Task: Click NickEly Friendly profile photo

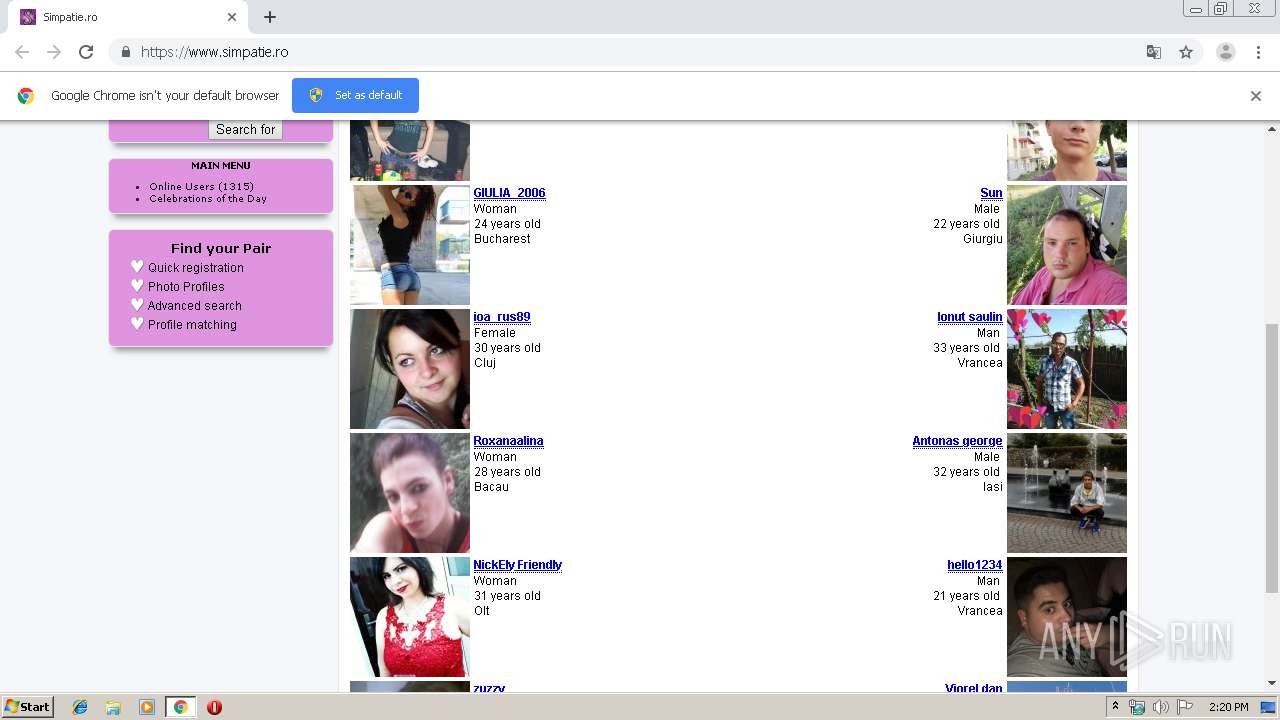Action: (x=410, y=617)
